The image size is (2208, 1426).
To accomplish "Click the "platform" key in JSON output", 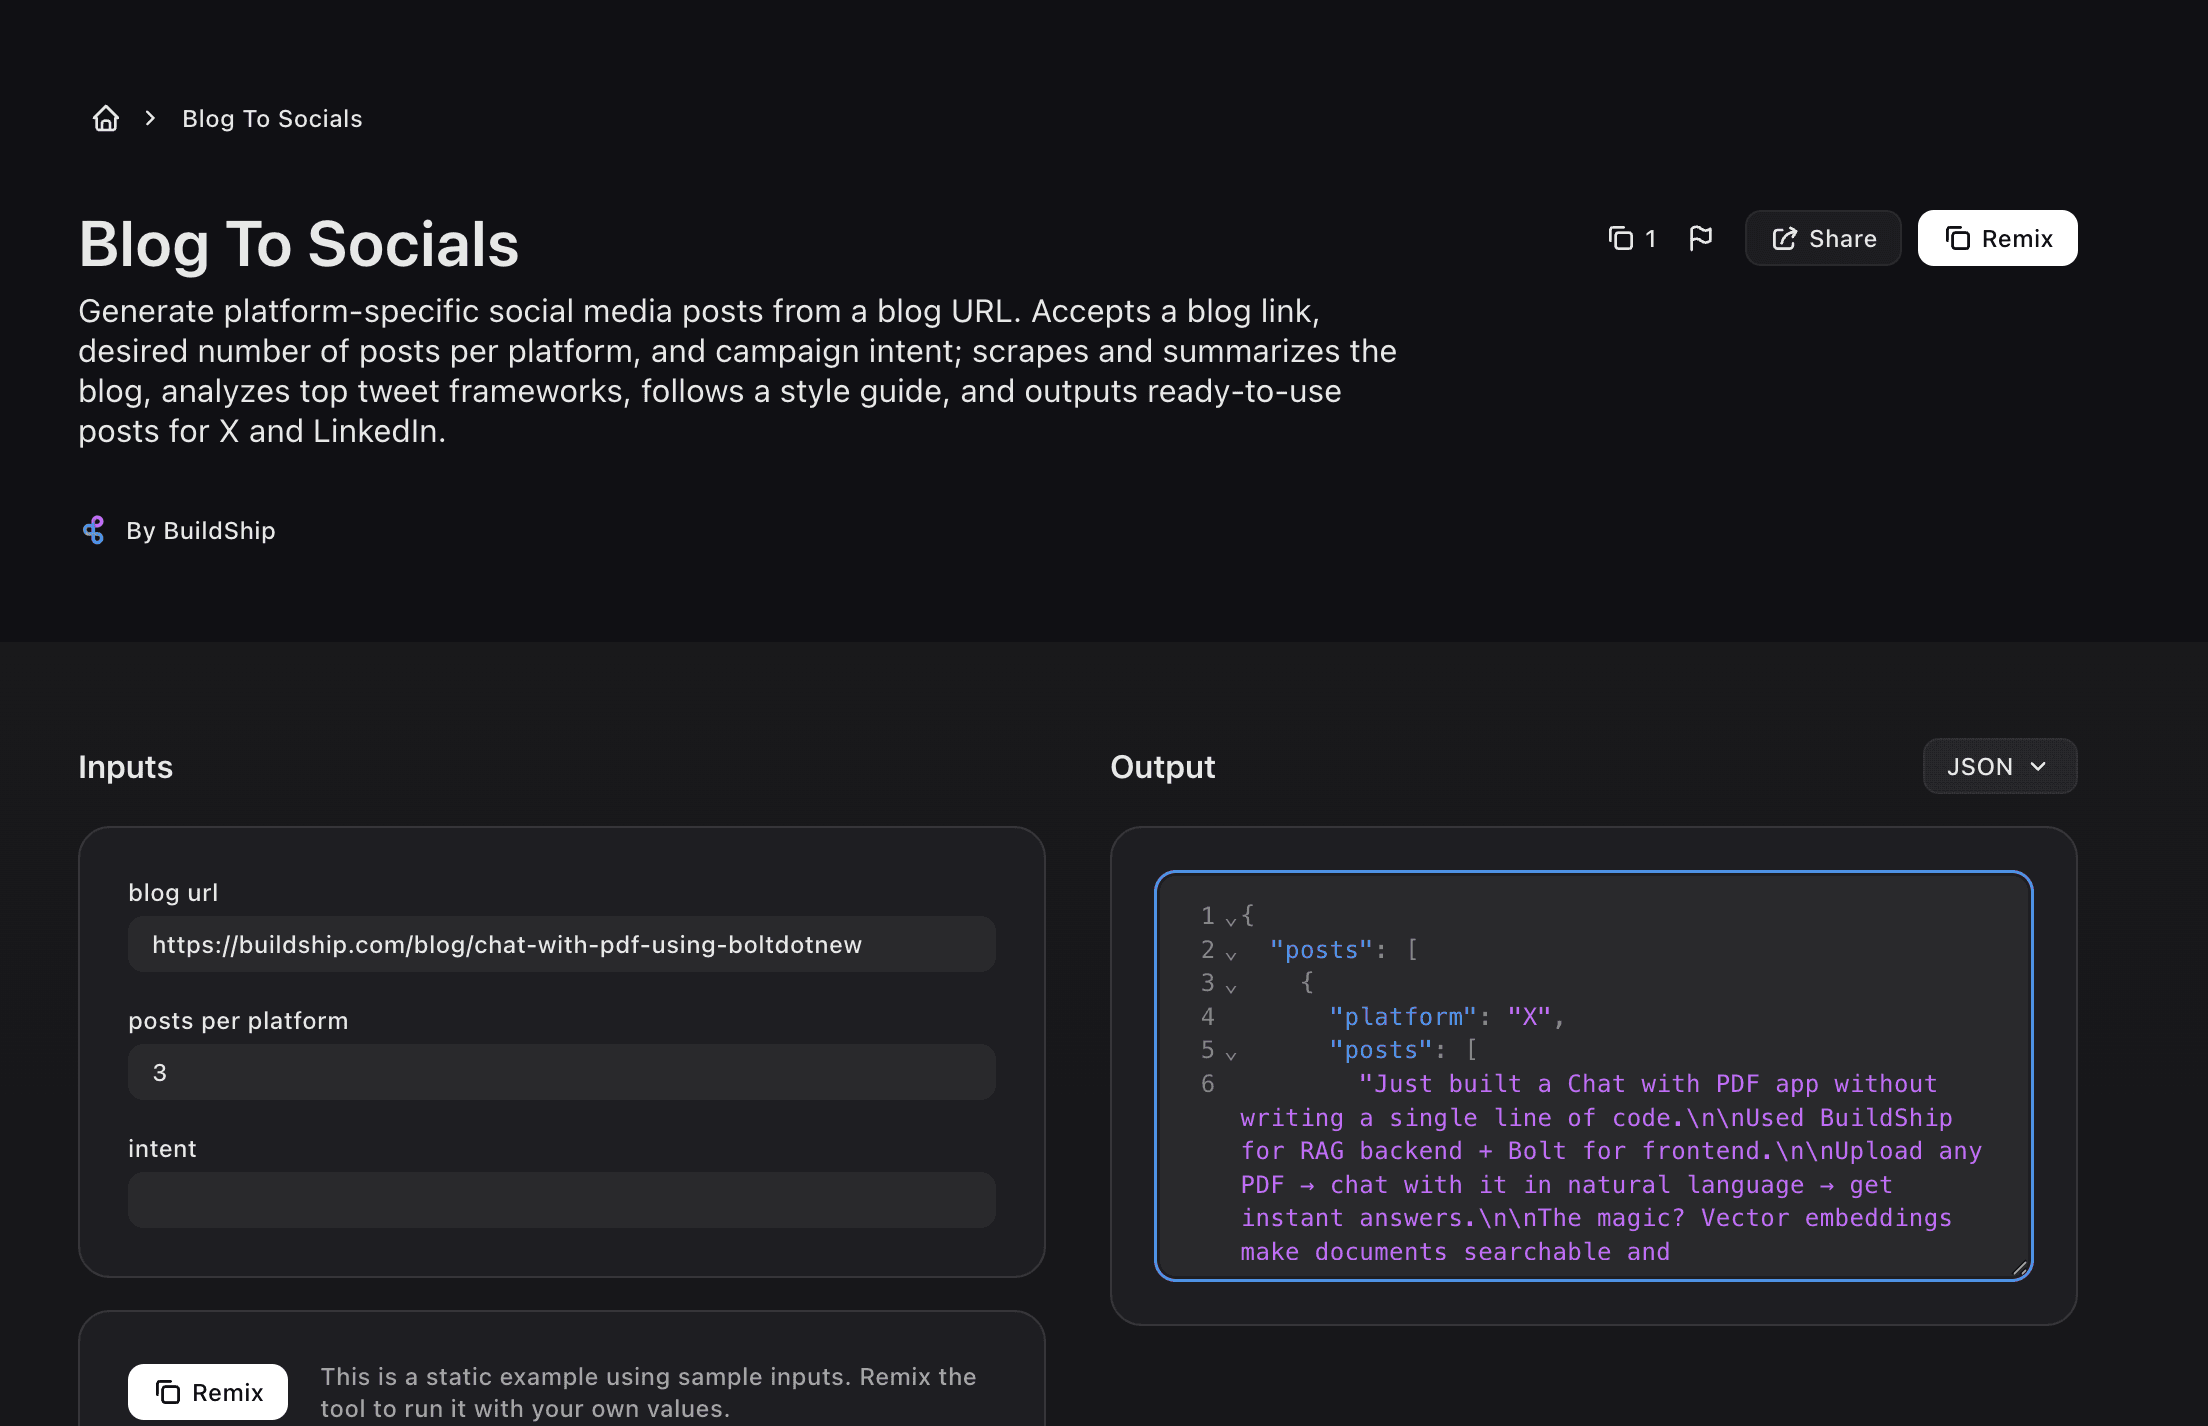I will point(1402,1016).
